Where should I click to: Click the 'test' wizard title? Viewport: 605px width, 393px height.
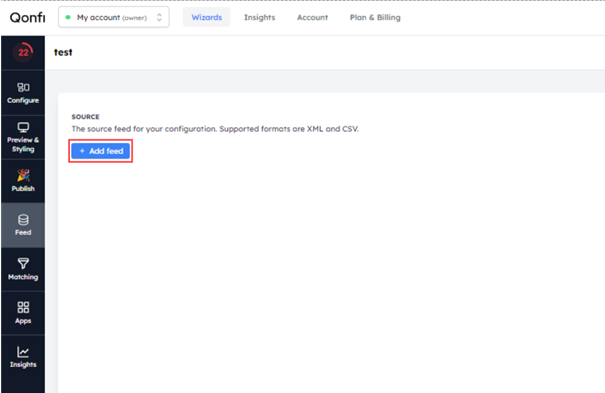coord(63,52)
